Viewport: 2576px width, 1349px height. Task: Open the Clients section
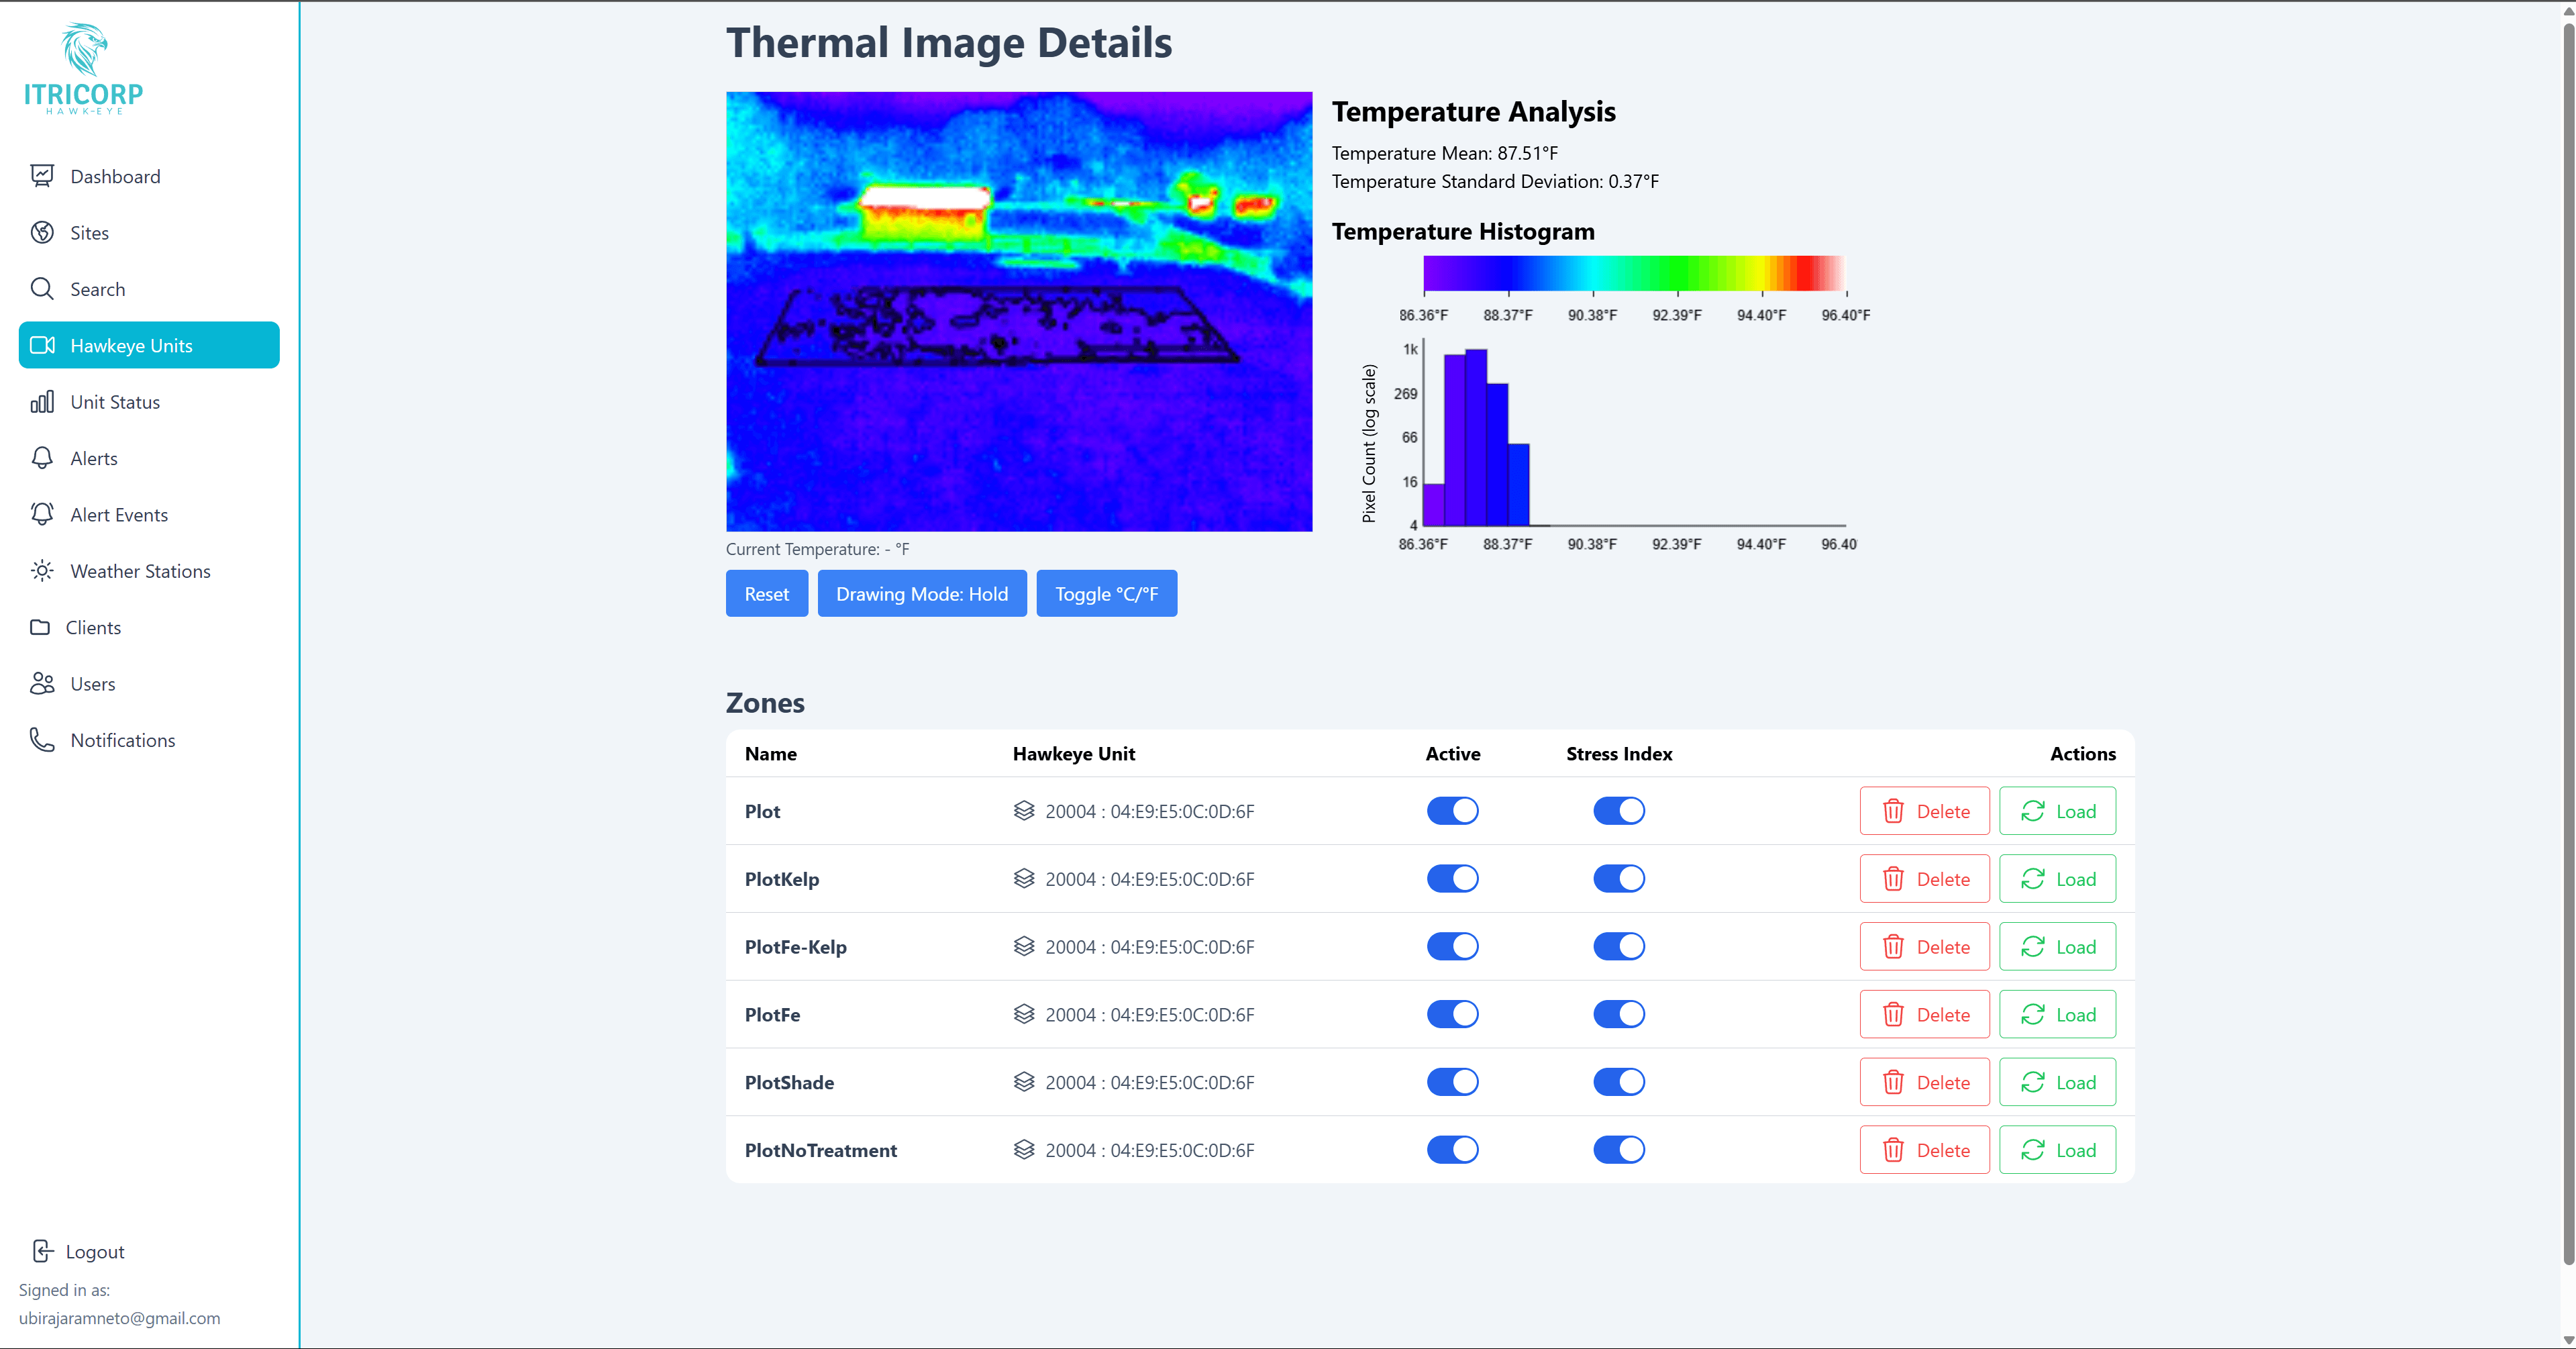tap(93, 628)
